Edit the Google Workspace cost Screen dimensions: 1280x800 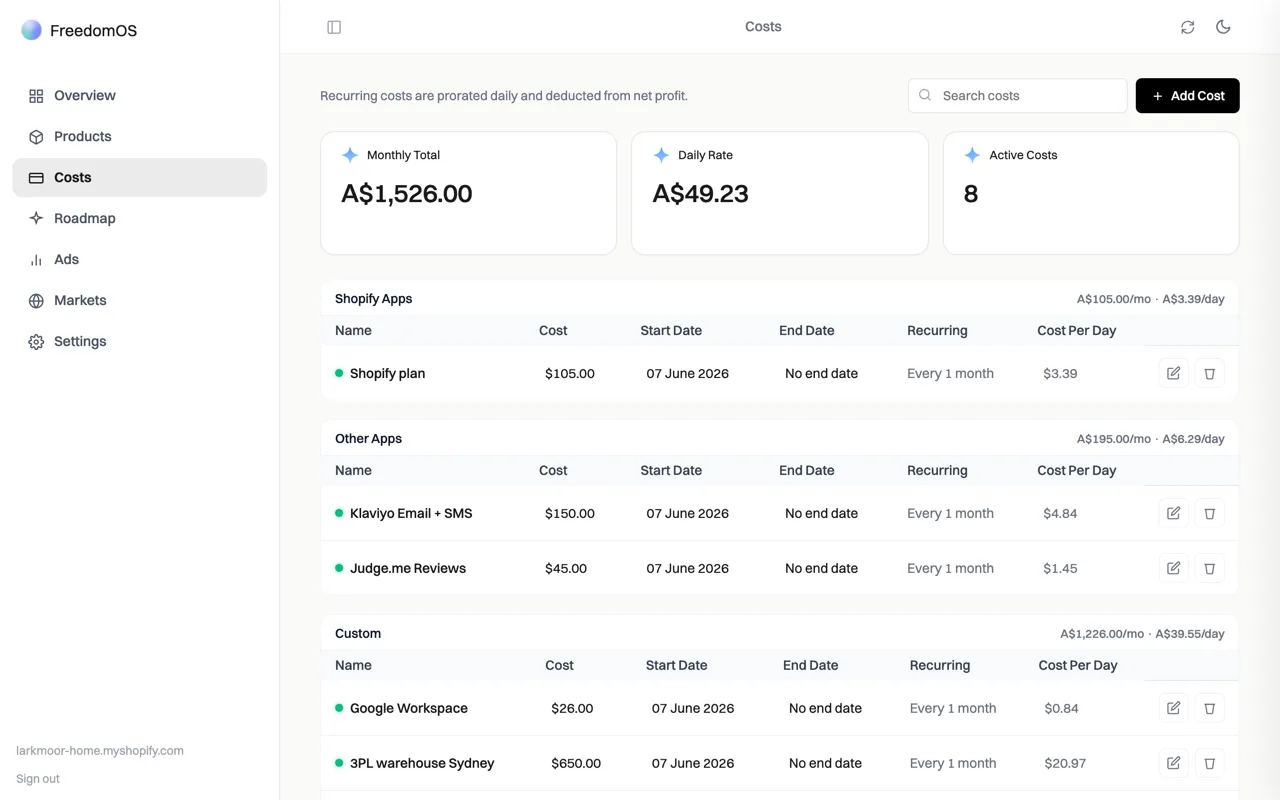tap(1174, 708)
